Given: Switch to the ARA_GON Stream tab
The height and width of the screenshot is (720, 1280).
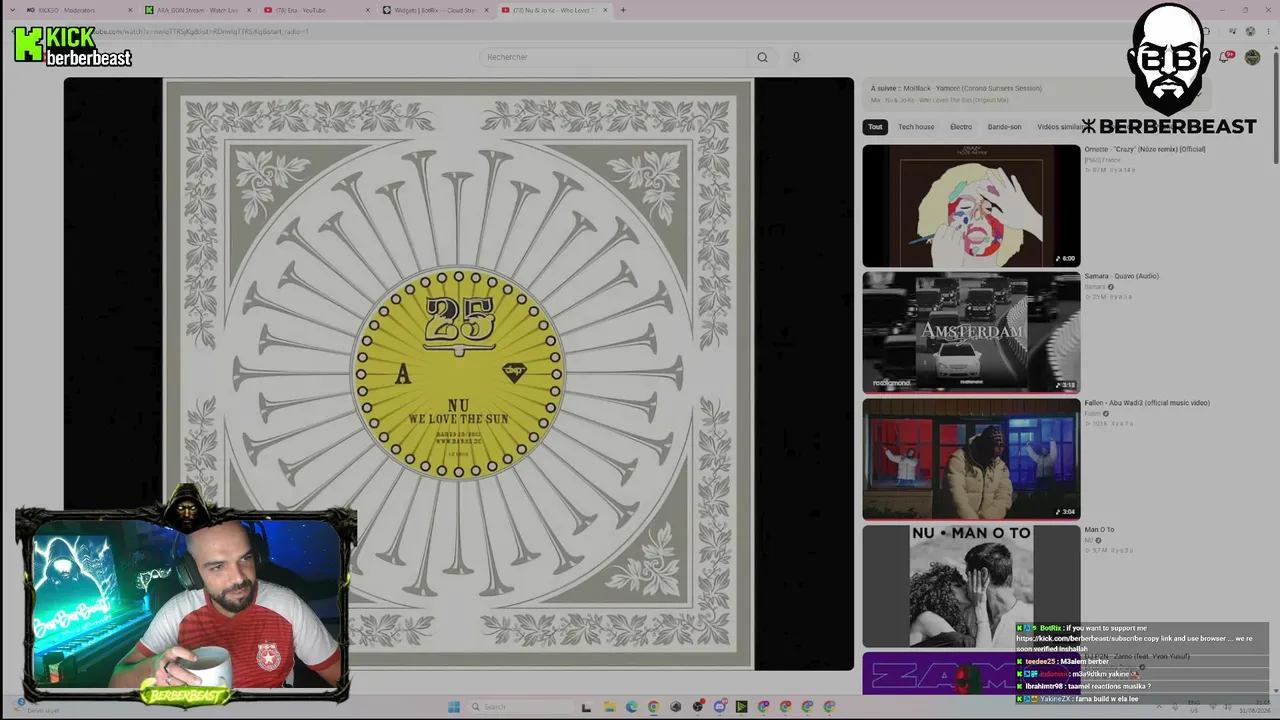Looking at the screenshot, I should click(197, 10).
